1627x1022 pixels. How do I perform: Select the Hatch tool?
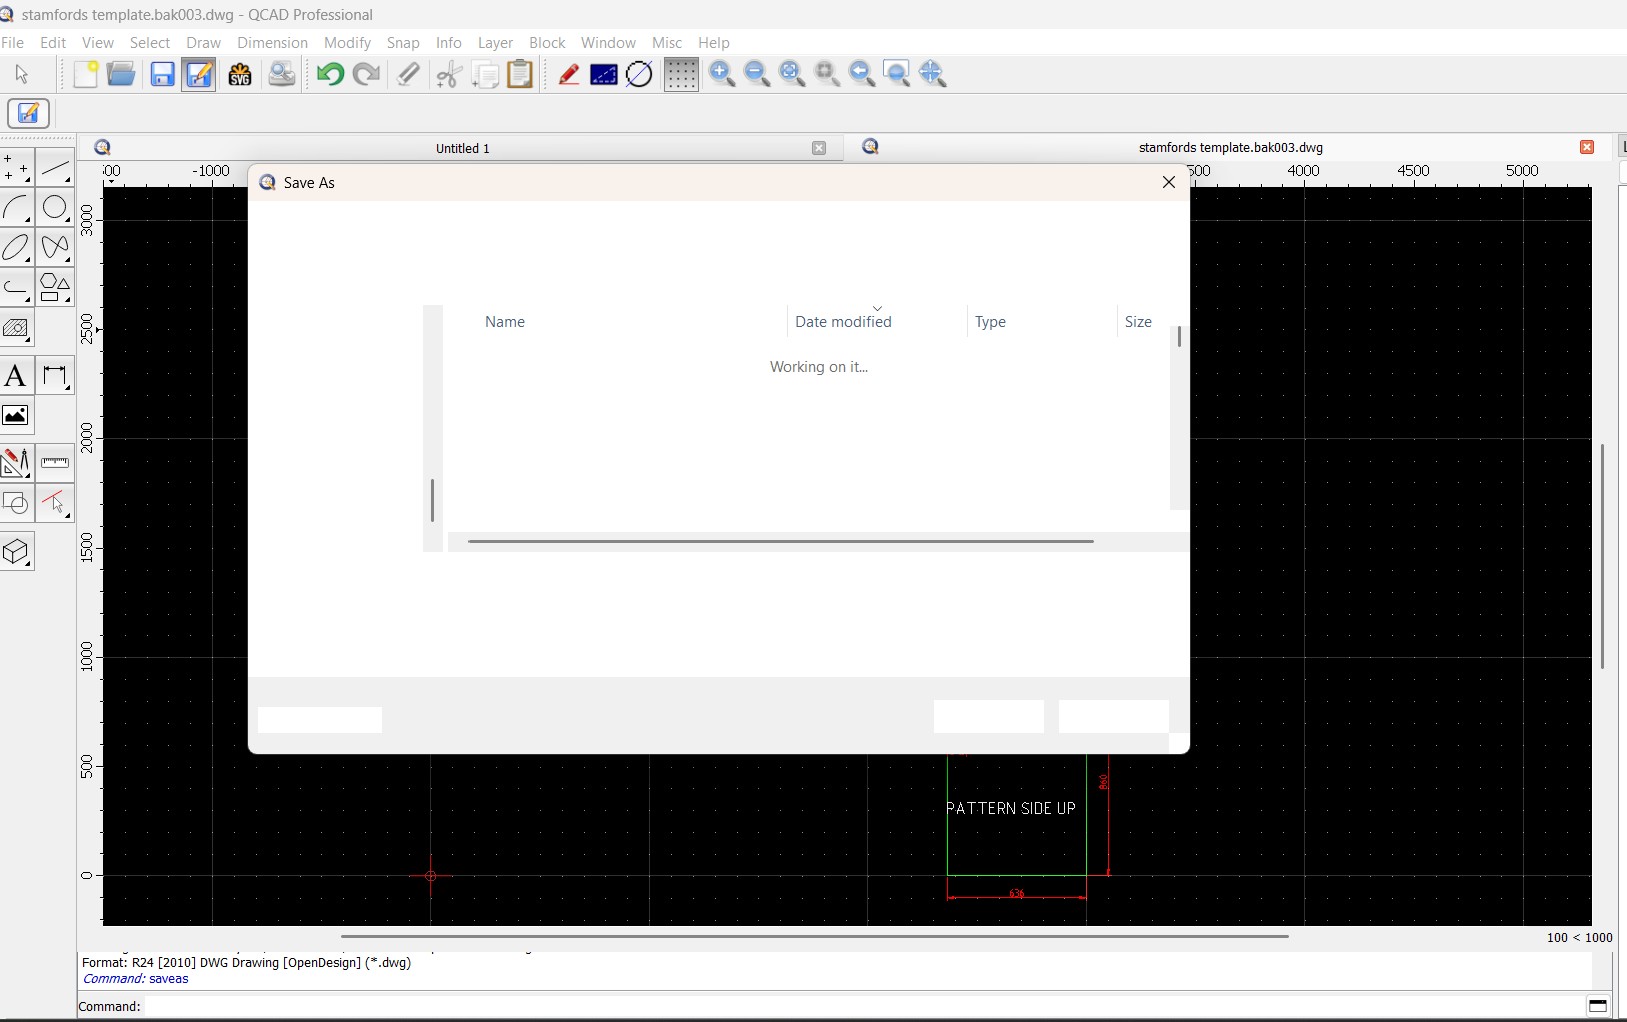click(x=17, y=328)
